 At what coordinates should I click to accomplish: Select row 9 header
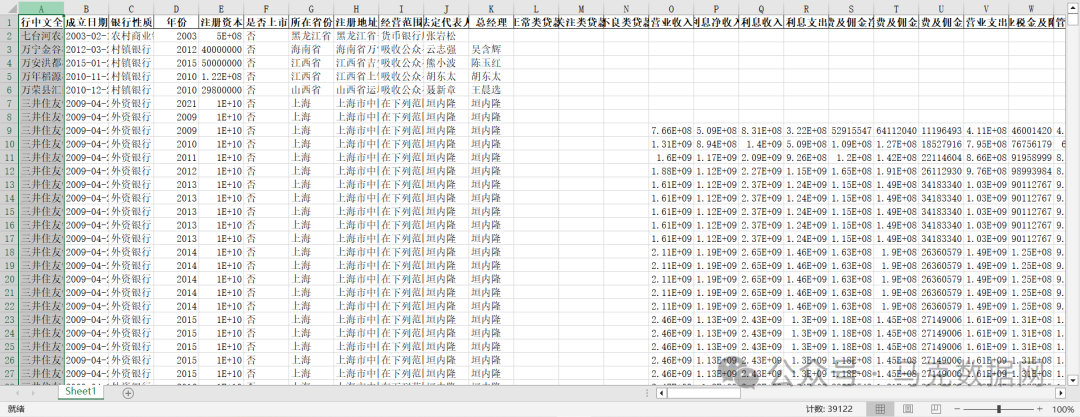pyautogui.click(x=9, y=130)
